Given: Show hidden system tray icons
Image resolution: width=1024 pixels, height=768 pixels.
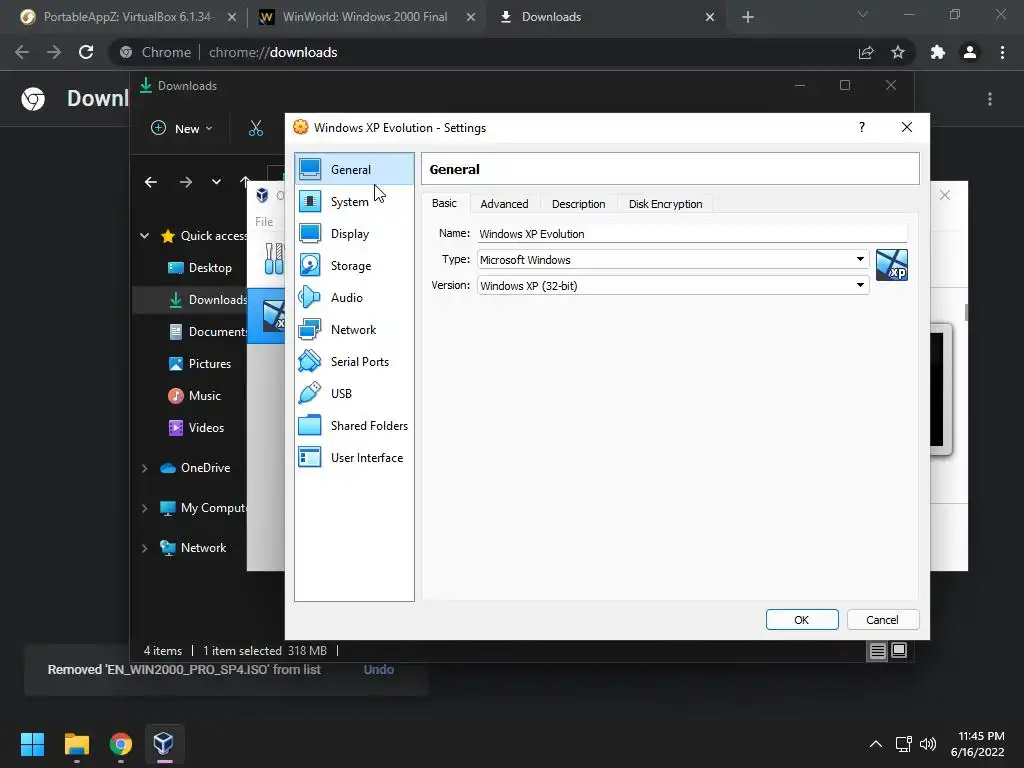Looking at the screenshot, I should [x=876, y=744].
